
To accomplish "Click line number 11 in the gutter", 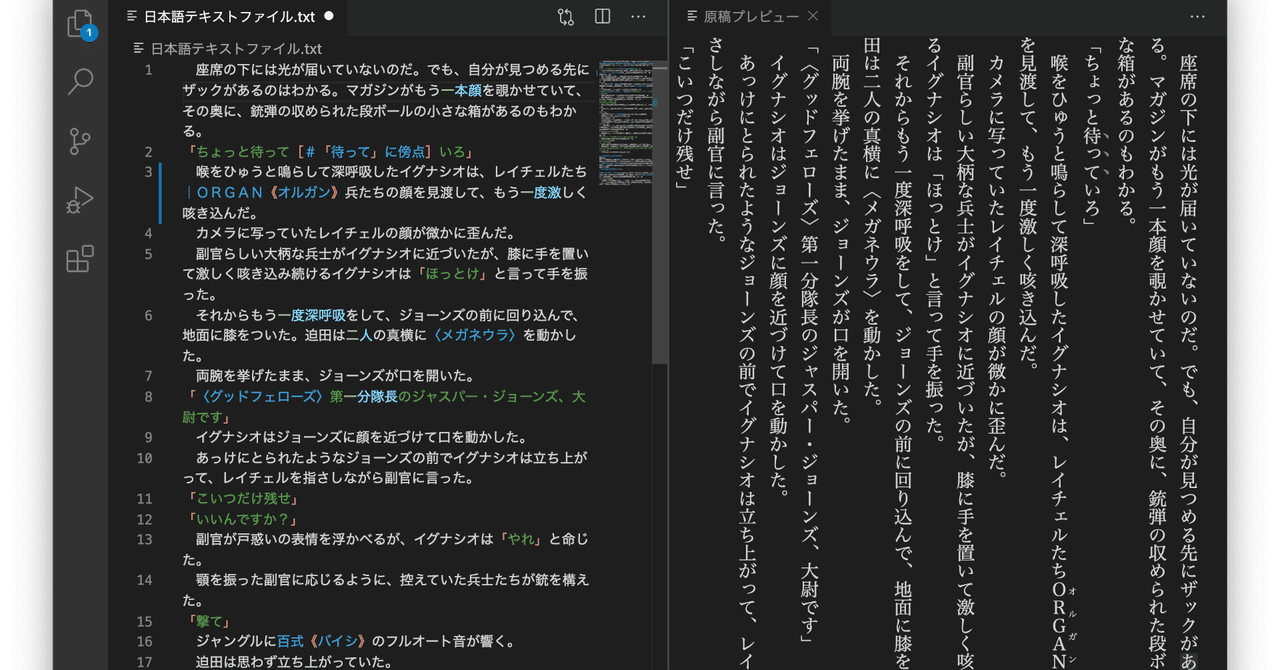I will [x=145, y=499].
